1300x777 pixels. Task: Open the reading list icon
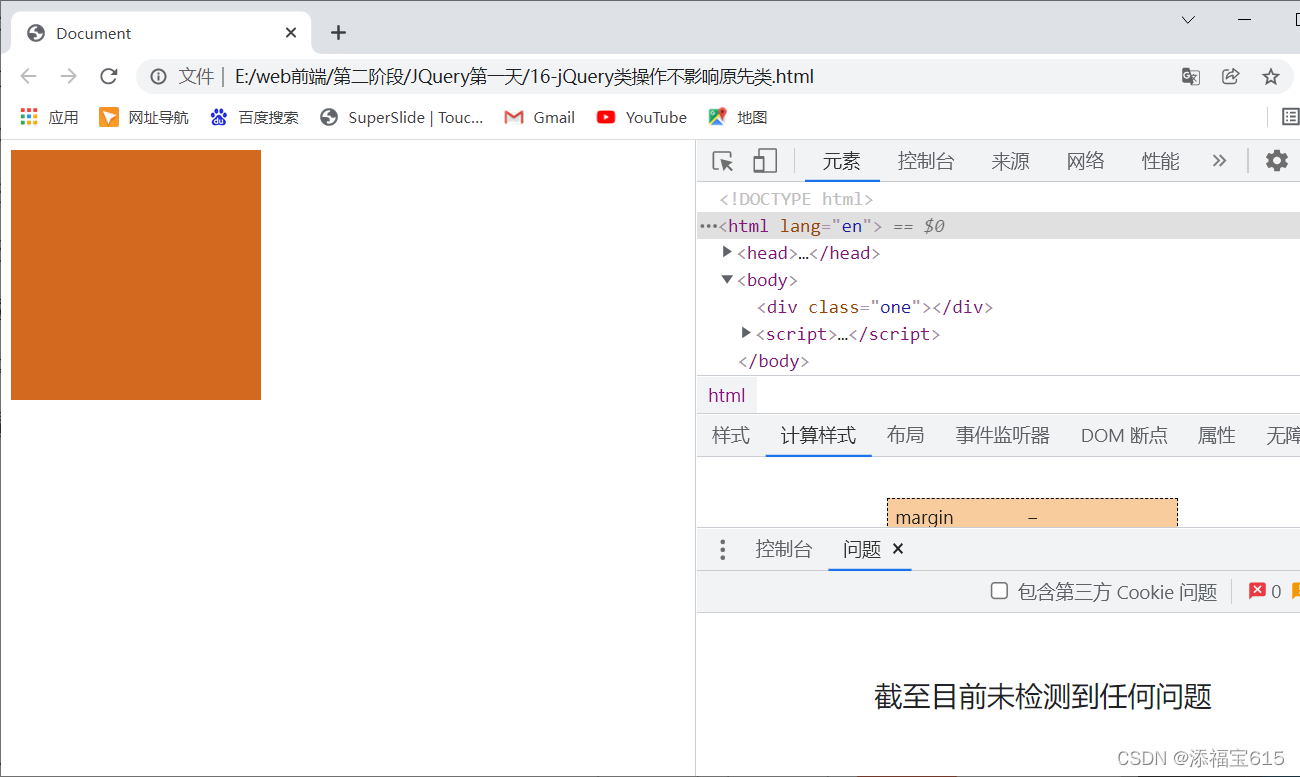point(1290,117)
